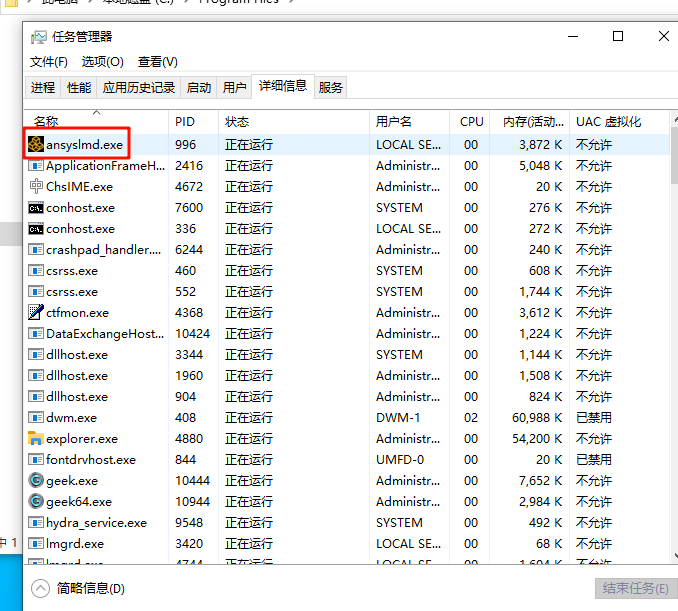
Task: Sort by the PID column header
Action: pyautogui.click(x=193, y=122)
